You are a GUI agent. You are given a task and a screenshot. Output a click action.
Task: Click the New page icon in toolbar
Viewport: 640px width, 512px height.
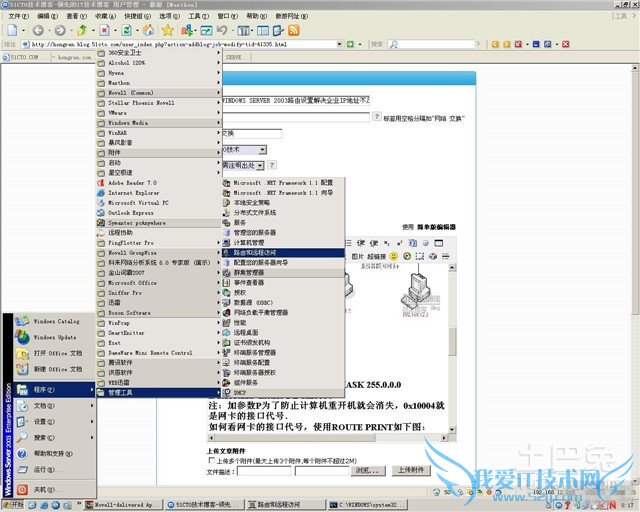(x=13, y=30)
